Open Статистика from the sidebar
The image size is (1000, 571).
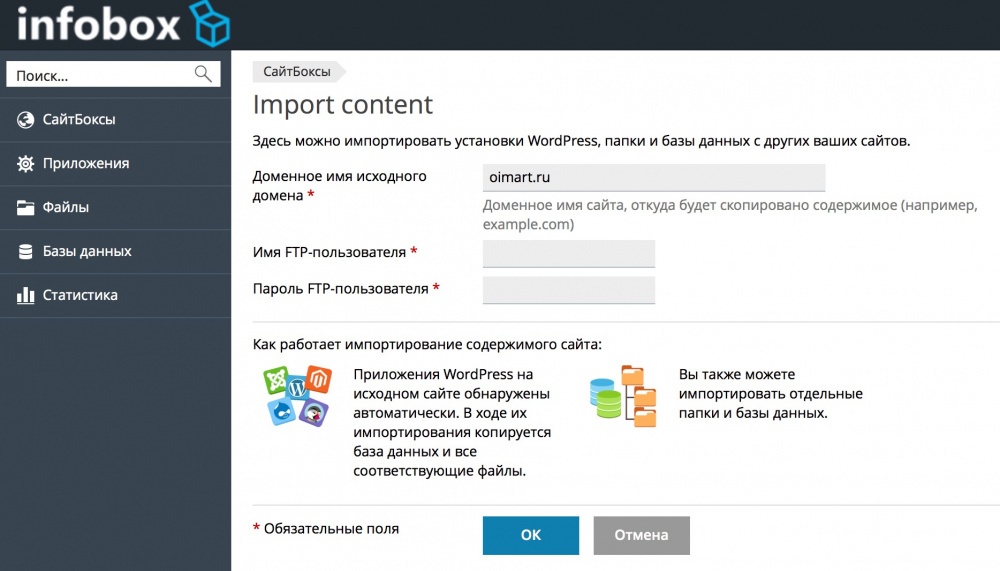[80, 296]
